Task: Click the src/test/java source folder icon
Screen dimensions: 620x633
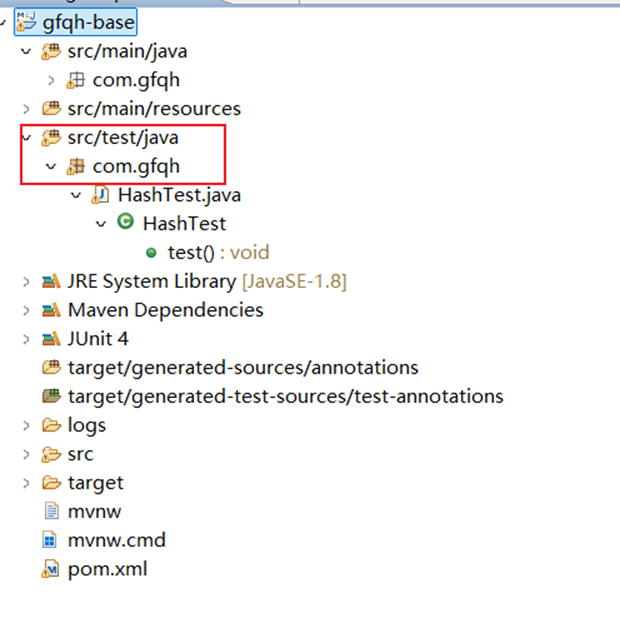Action: [x=51, y=138]
